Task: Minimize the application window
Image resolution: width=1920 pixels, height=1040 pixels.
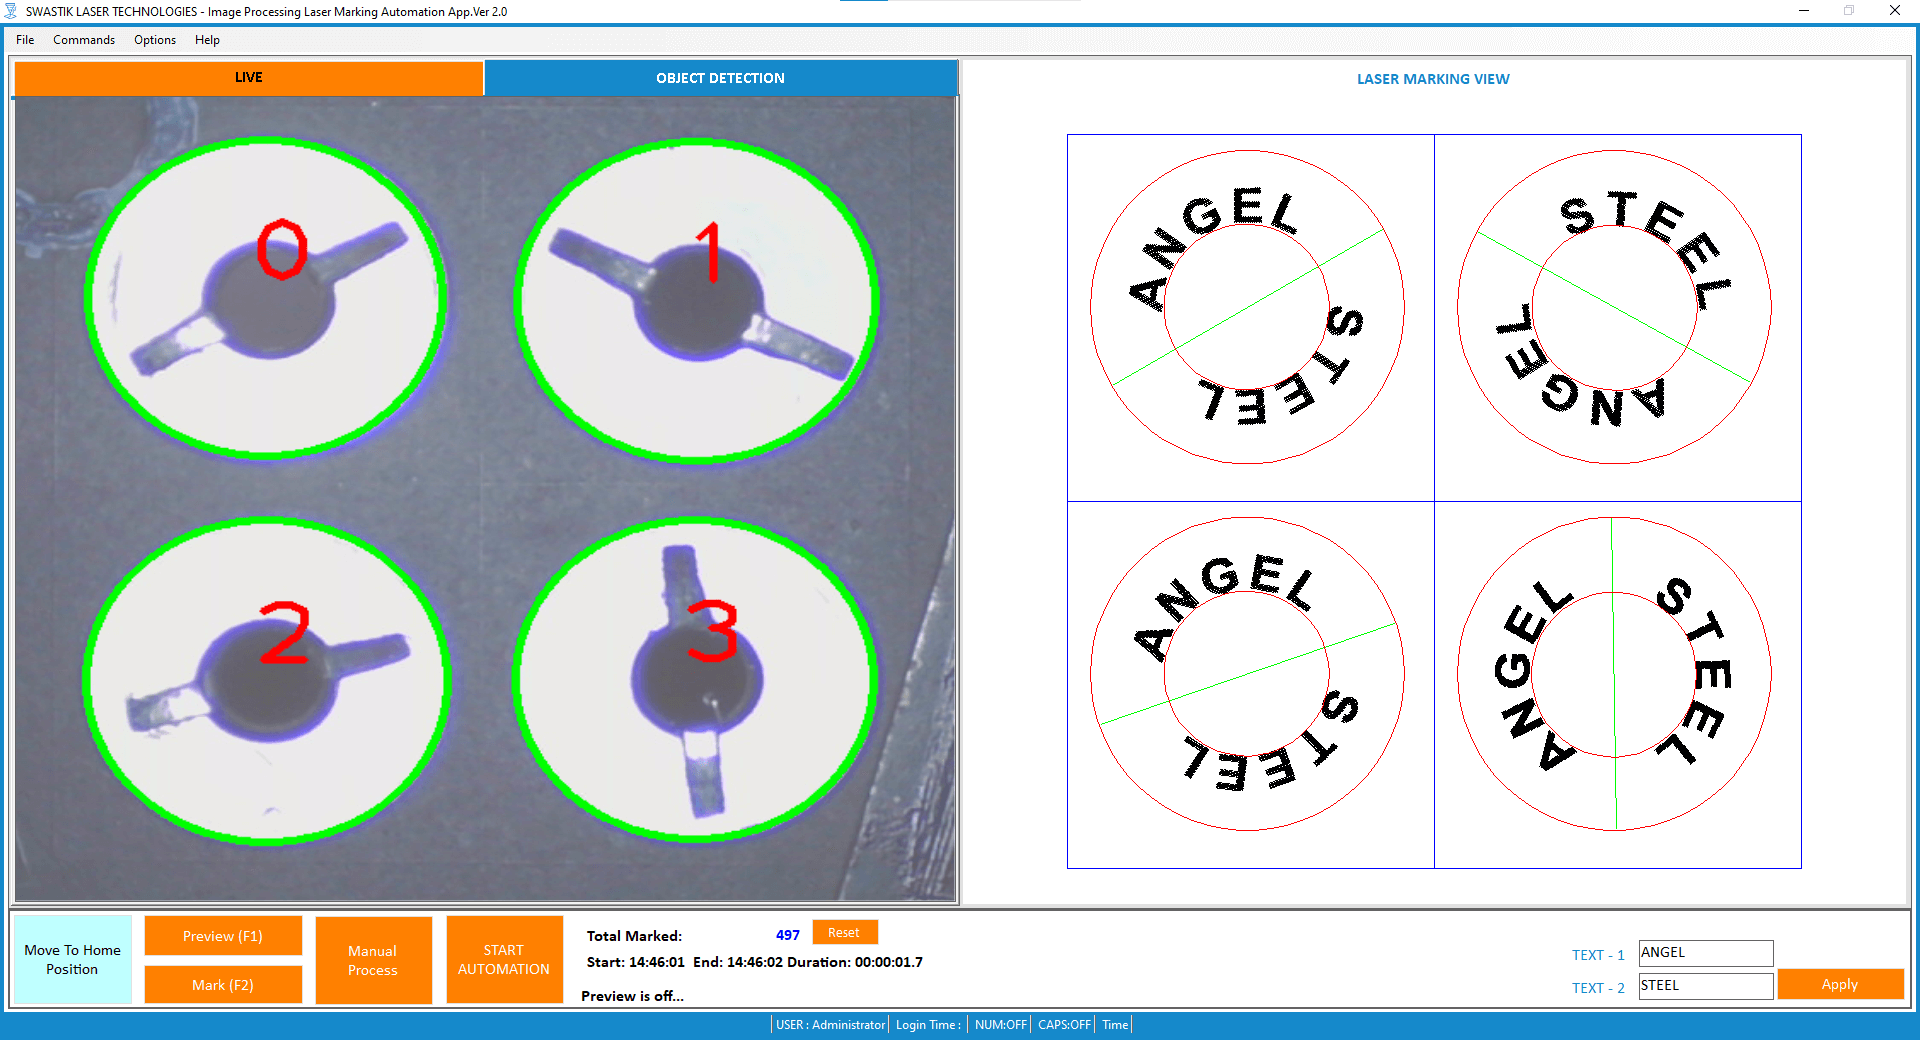Action: (1804, 11)
